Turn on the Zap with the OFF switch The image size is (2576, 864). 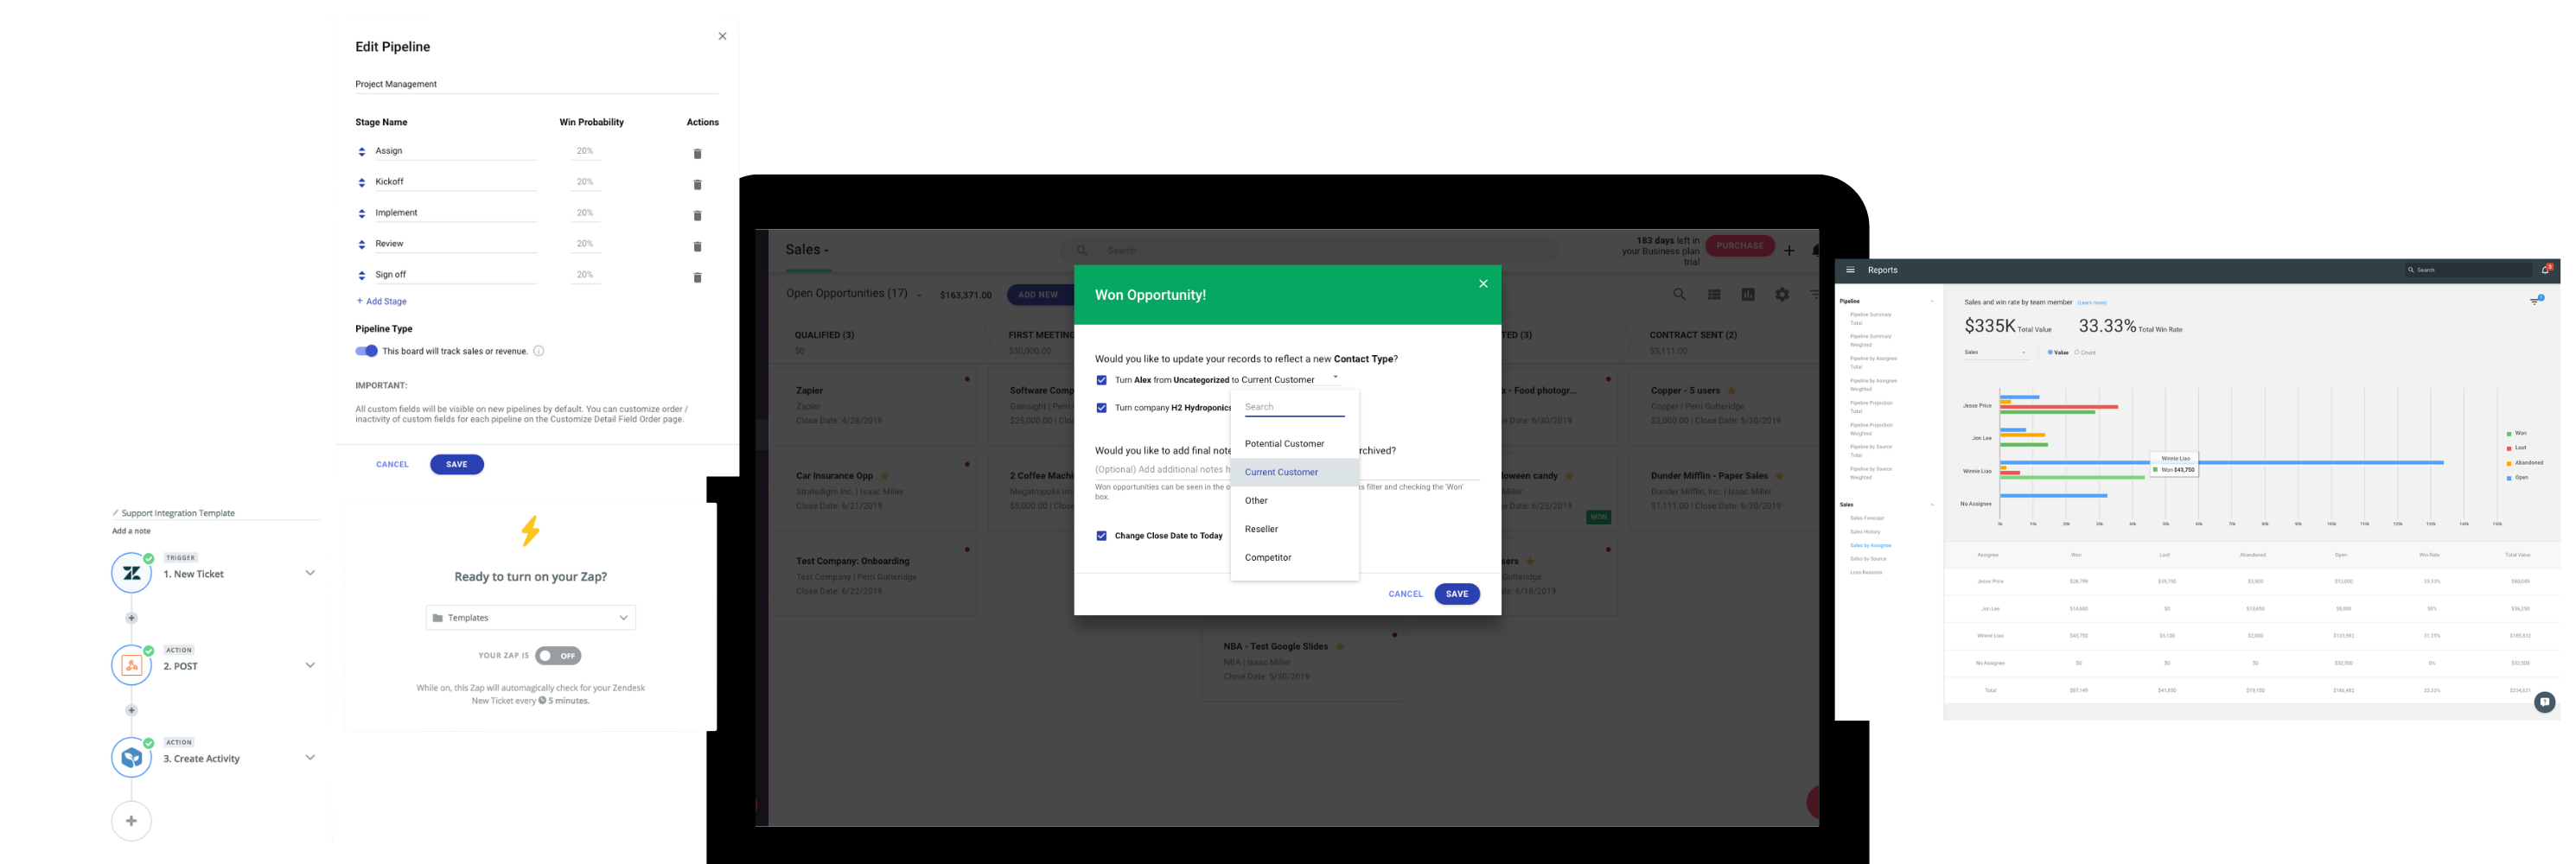[558, 656]
